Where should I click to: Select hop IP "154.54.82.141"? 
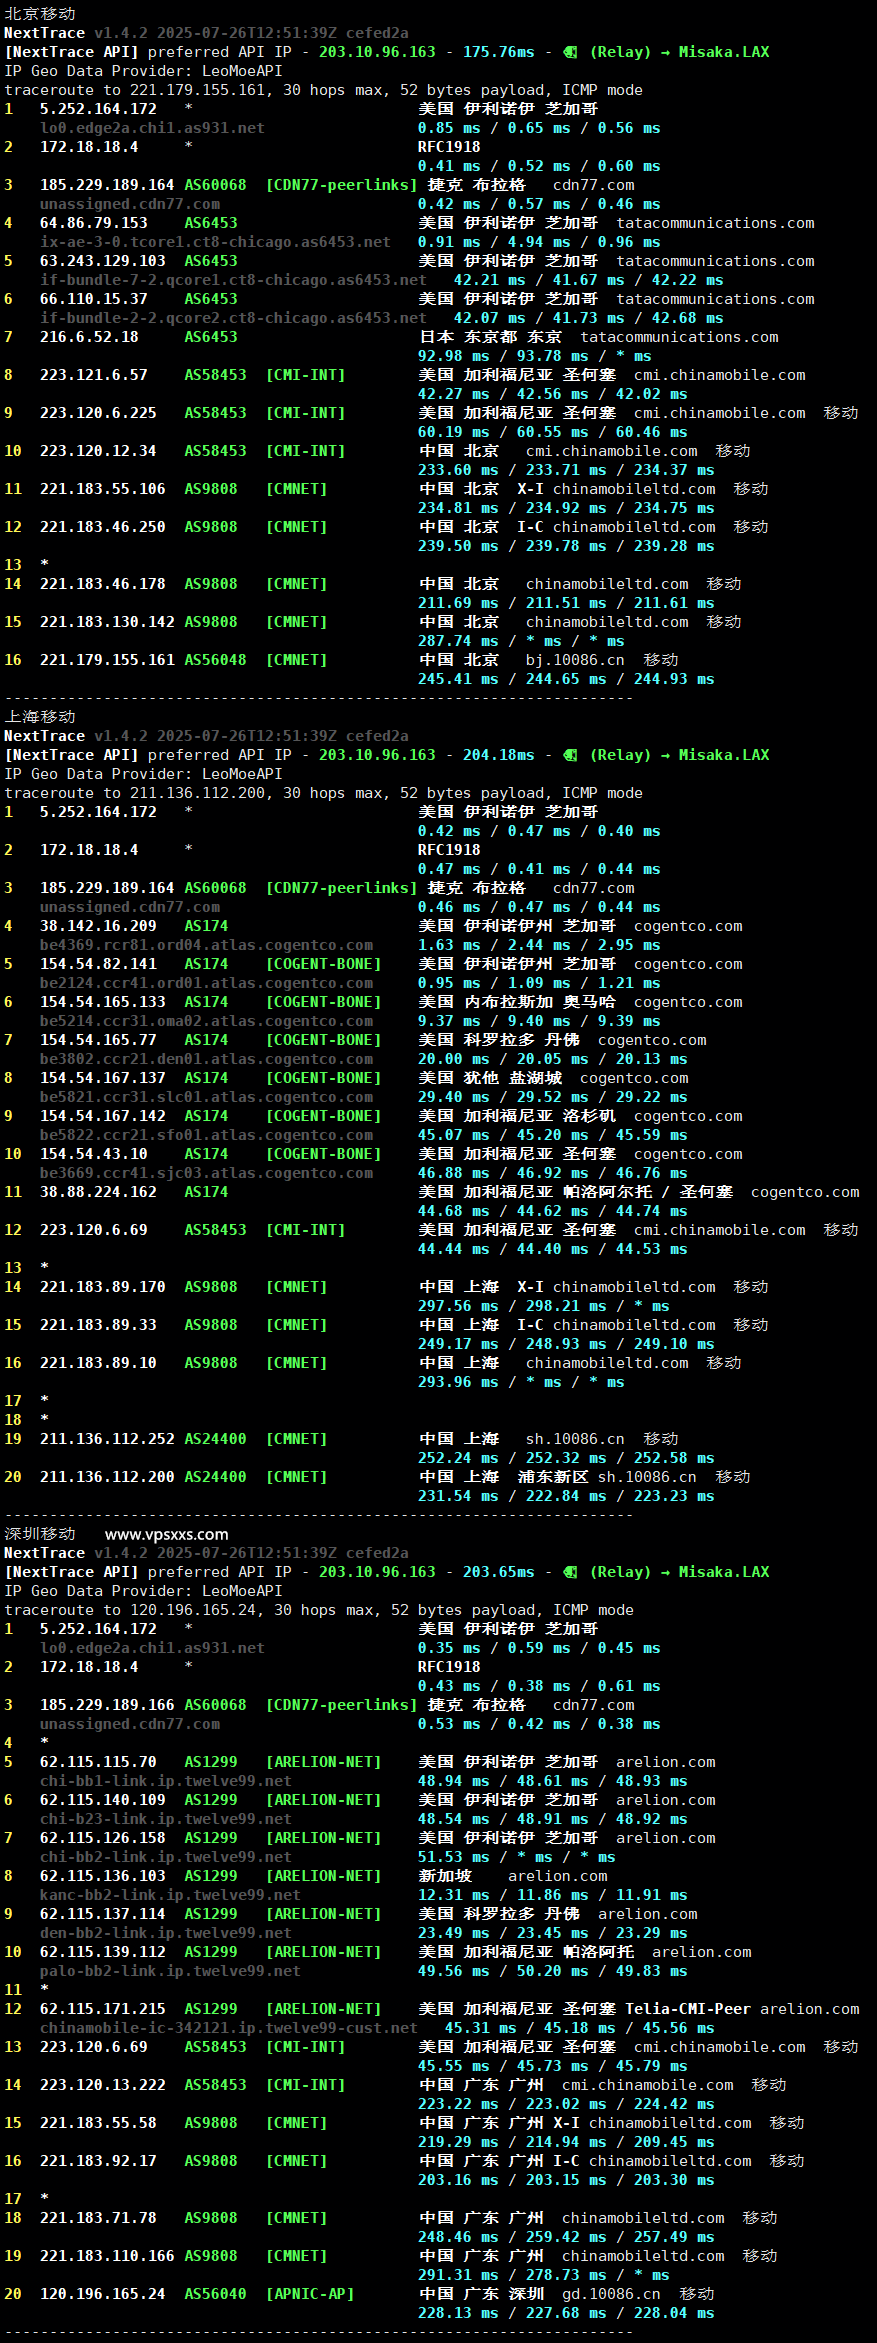point(98,964)
